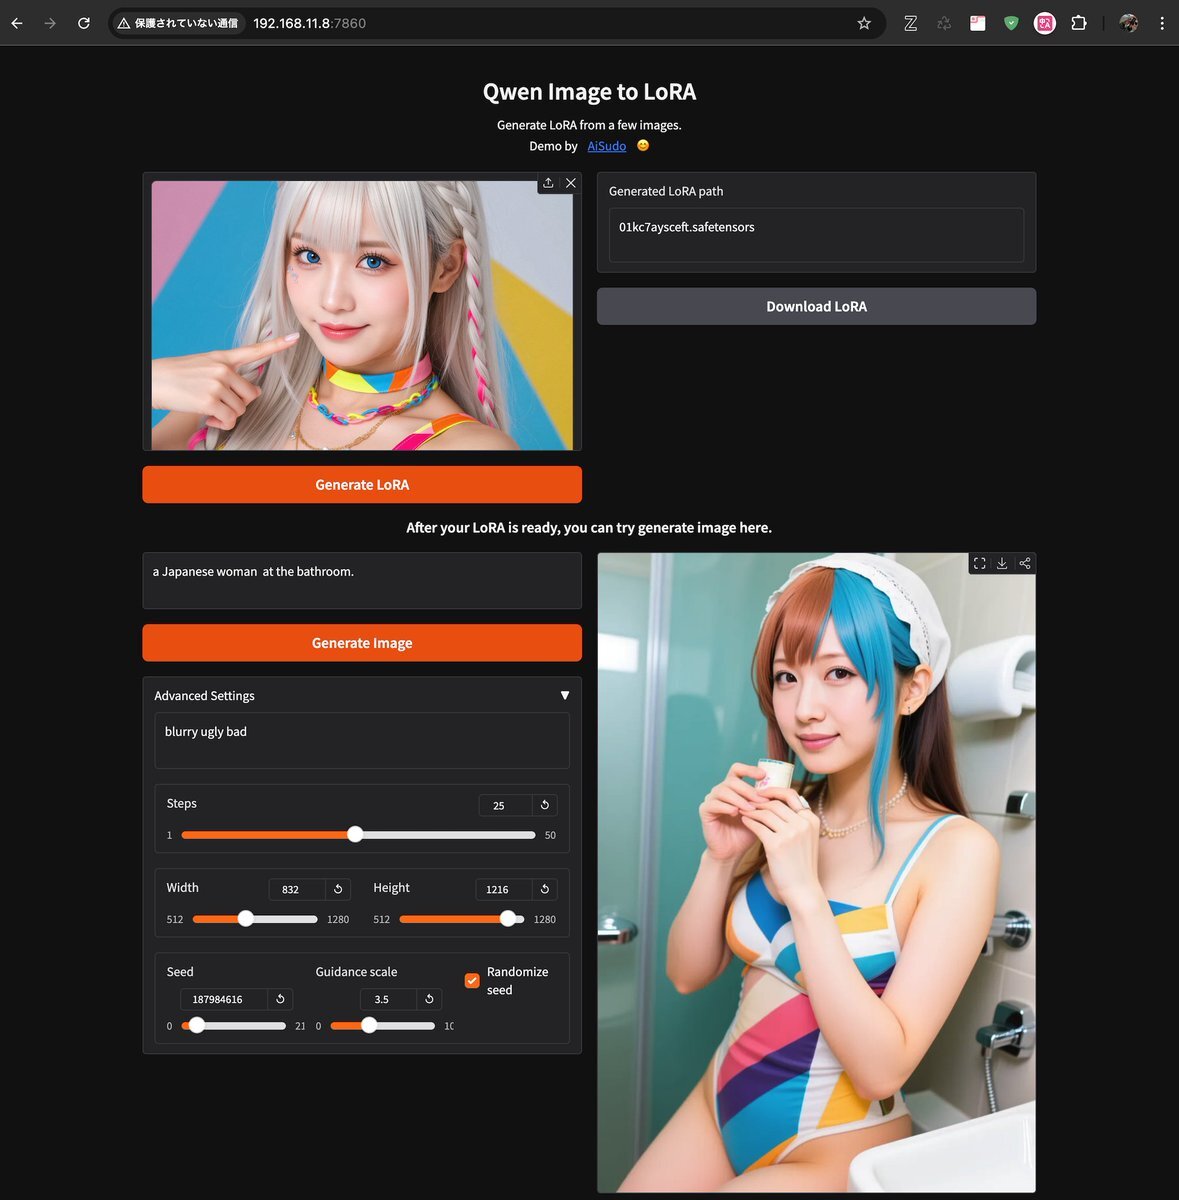Image resolution: width=1179 pixels, height=1200 pixels.
Task: Click the Download LoRA button
Action: tap(816, 307)
